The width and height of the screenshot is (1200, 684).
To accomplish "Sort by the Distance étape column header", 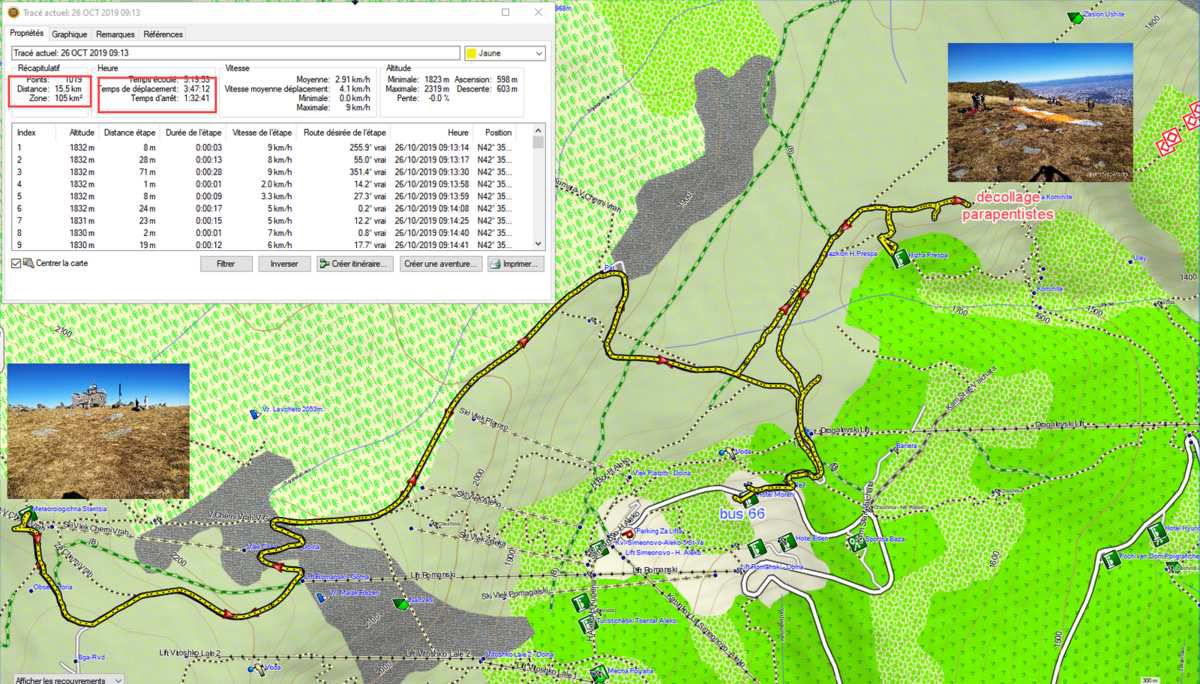I will click(130, 132).
